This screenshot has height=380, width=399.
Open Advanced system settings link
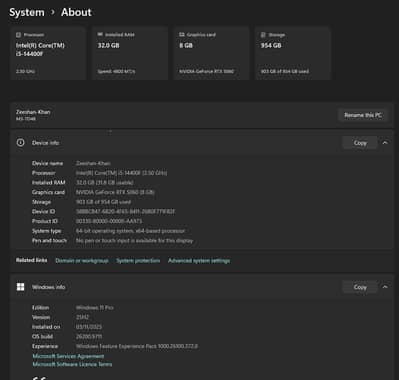199,260
